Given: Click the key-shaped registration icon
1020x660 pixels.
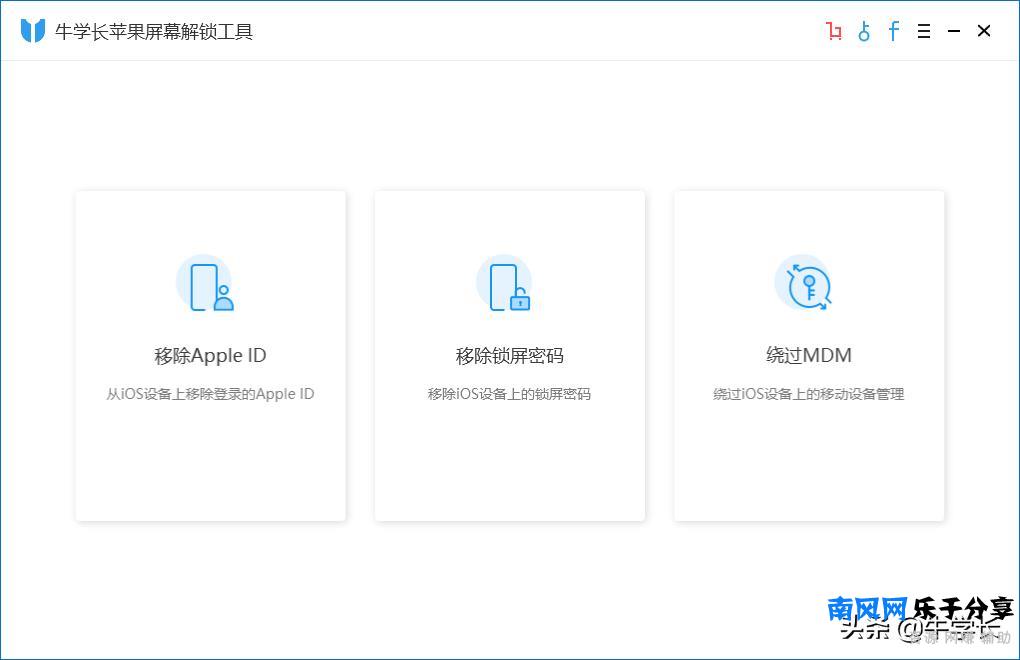Looking at the screenshot, I should pyautogui.click(x=863, y=31).
